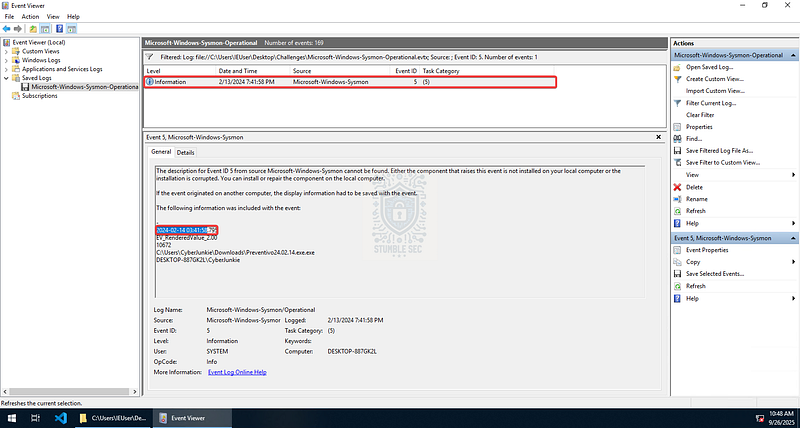
Task: Open Event Properties action
Action: [707, 250]
